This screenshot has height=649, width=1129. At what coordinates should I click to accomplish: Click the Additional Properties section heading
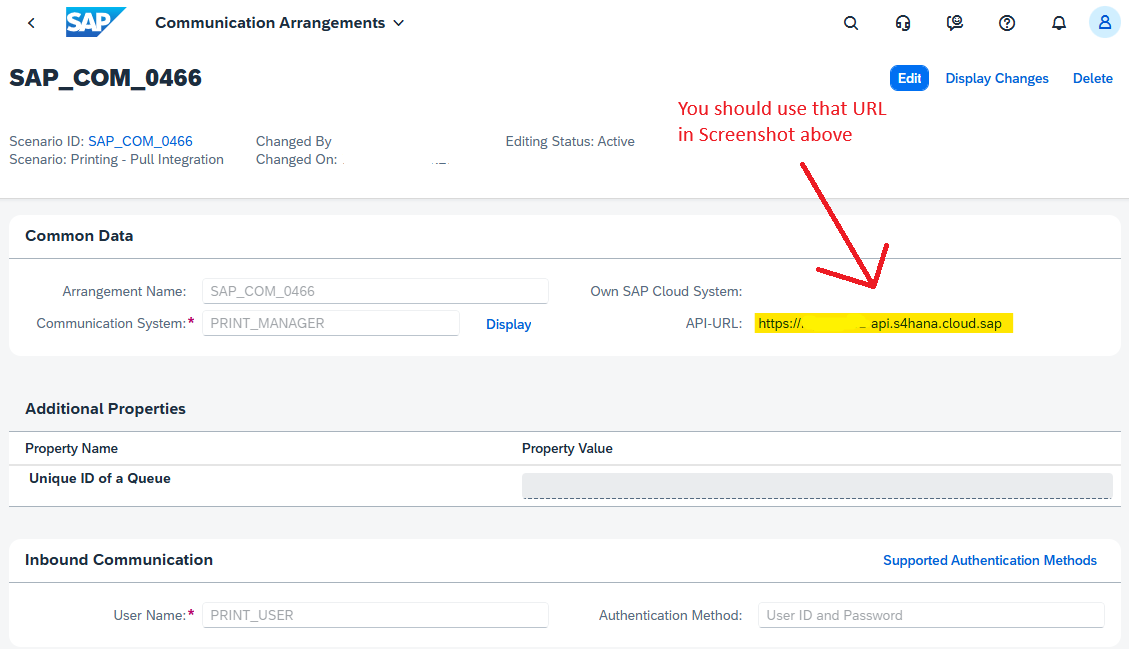point(105,409)
